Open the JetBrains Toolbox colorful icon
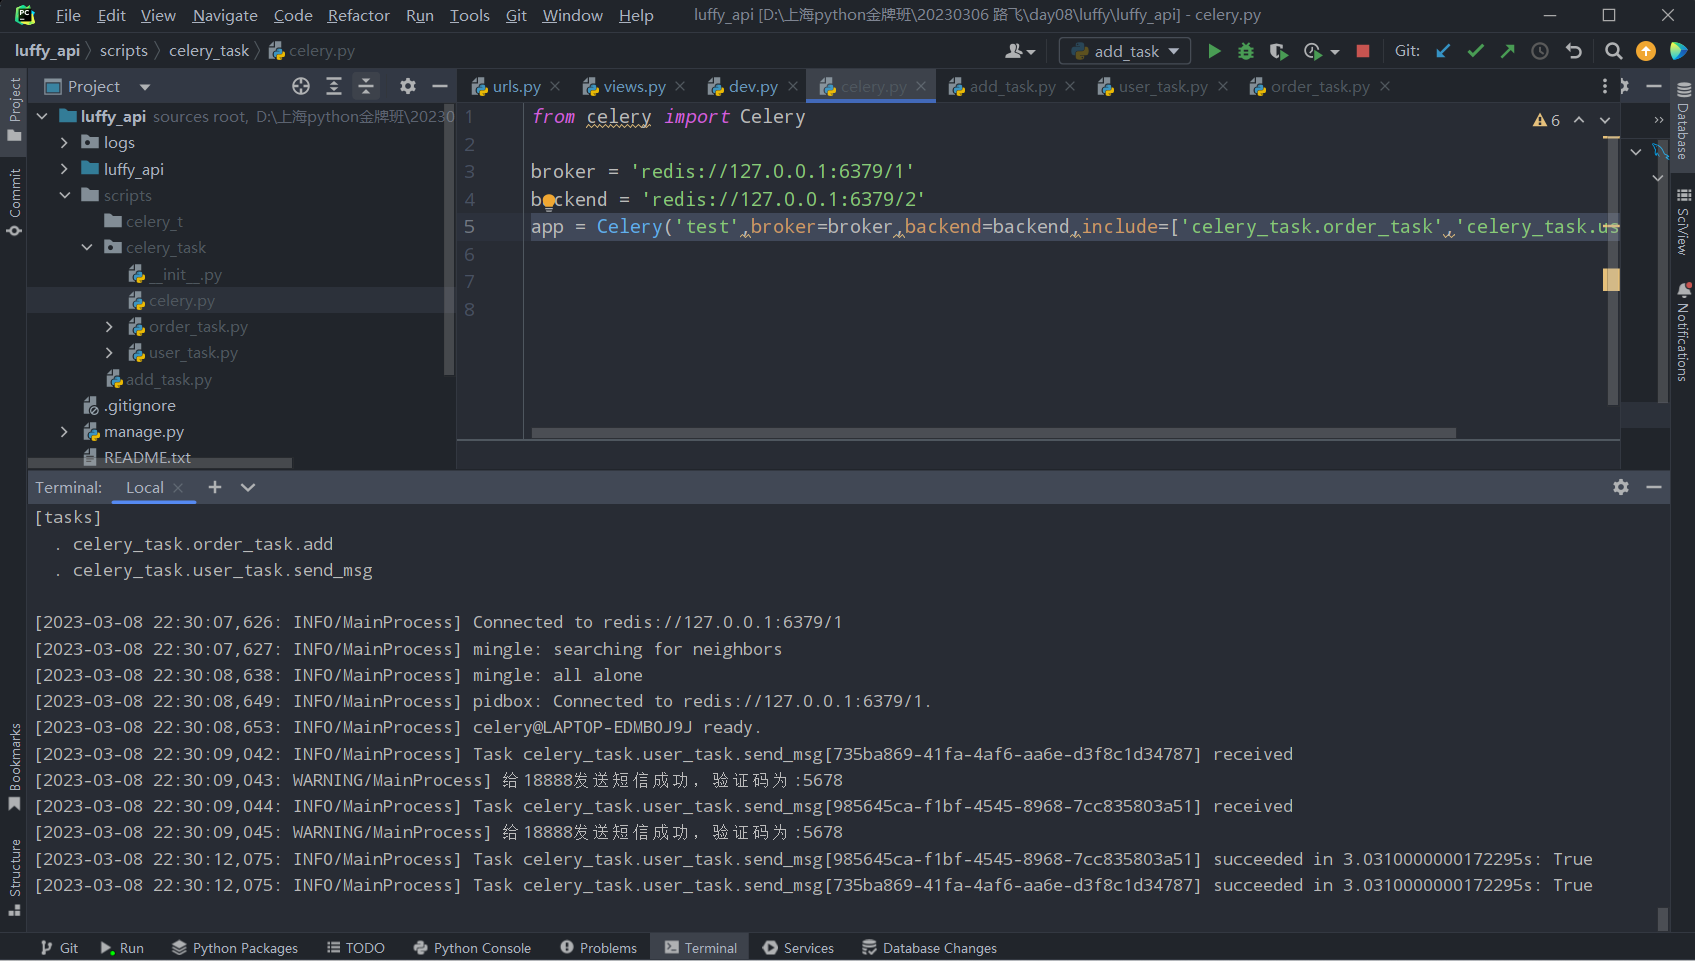1695x961 pixels. click(1678, 51)
